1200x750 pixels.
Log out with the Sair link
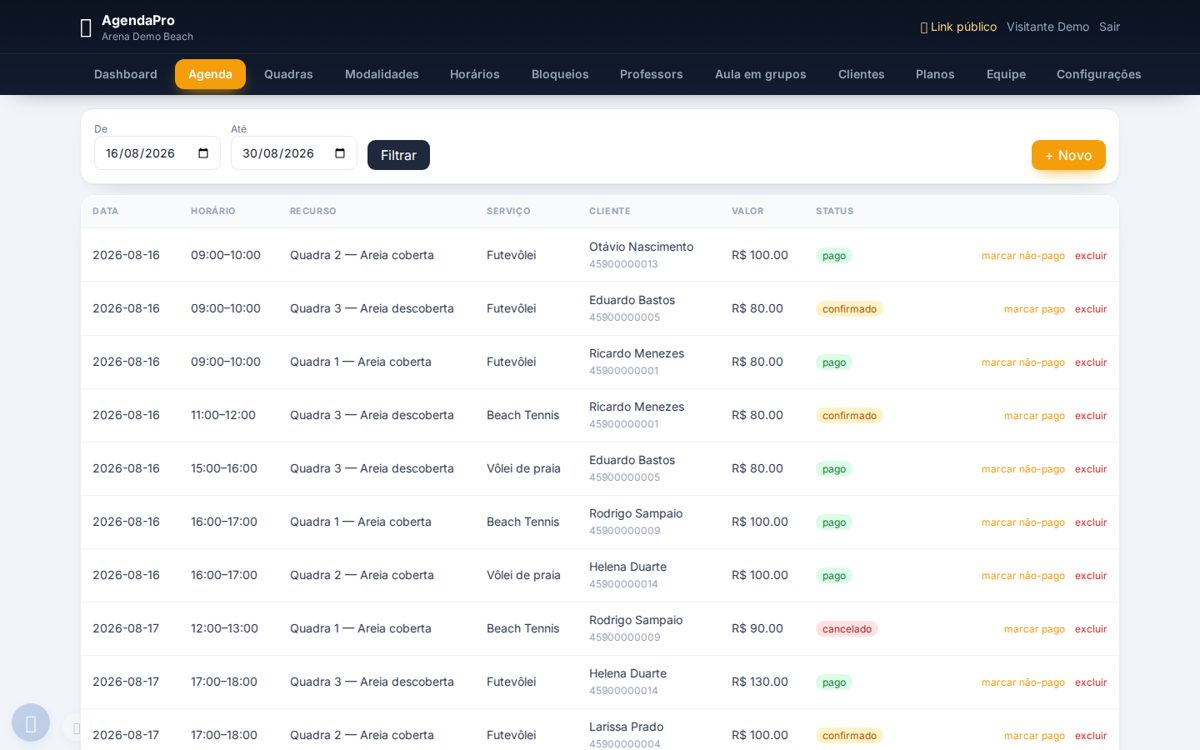(x=1109, y=27)
